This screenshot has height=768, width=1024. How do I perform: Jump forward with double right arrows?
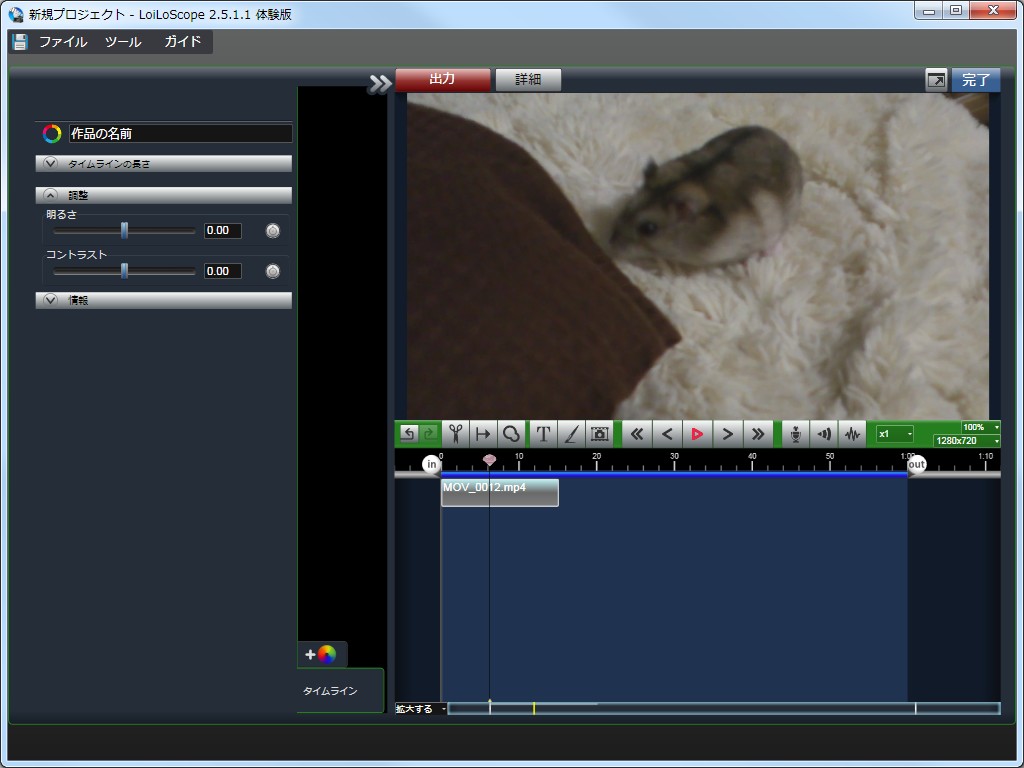pos(758,434)
